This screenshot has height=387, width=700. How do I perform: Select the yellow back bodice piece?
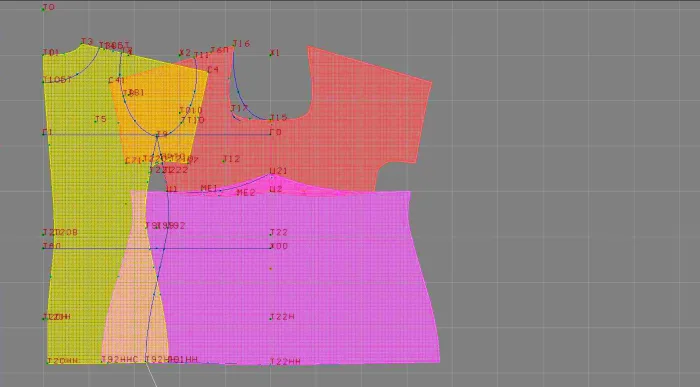tap(85, 205)
